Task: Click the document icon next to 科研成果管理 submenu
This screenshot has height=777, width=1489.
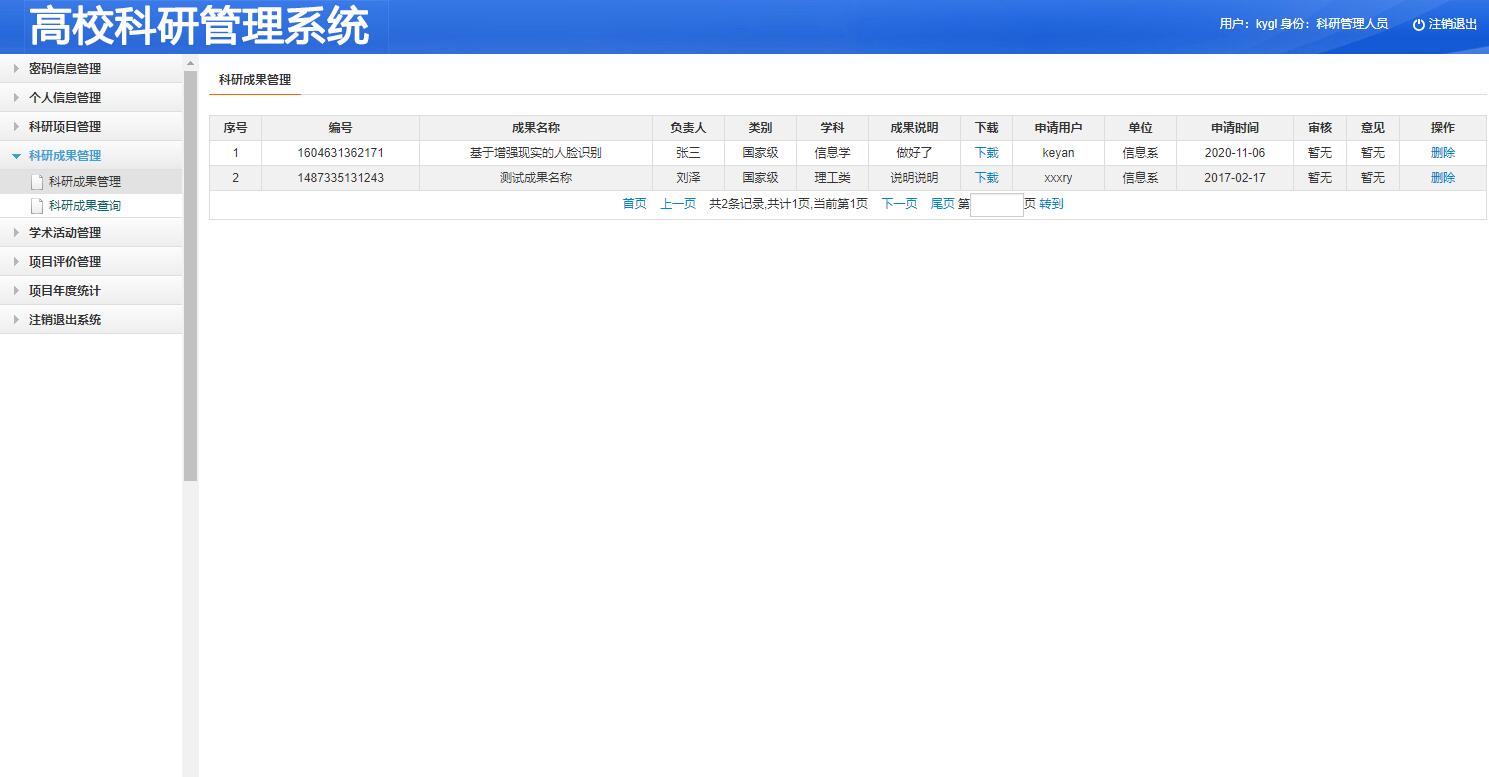Action: tap(37, 182)
